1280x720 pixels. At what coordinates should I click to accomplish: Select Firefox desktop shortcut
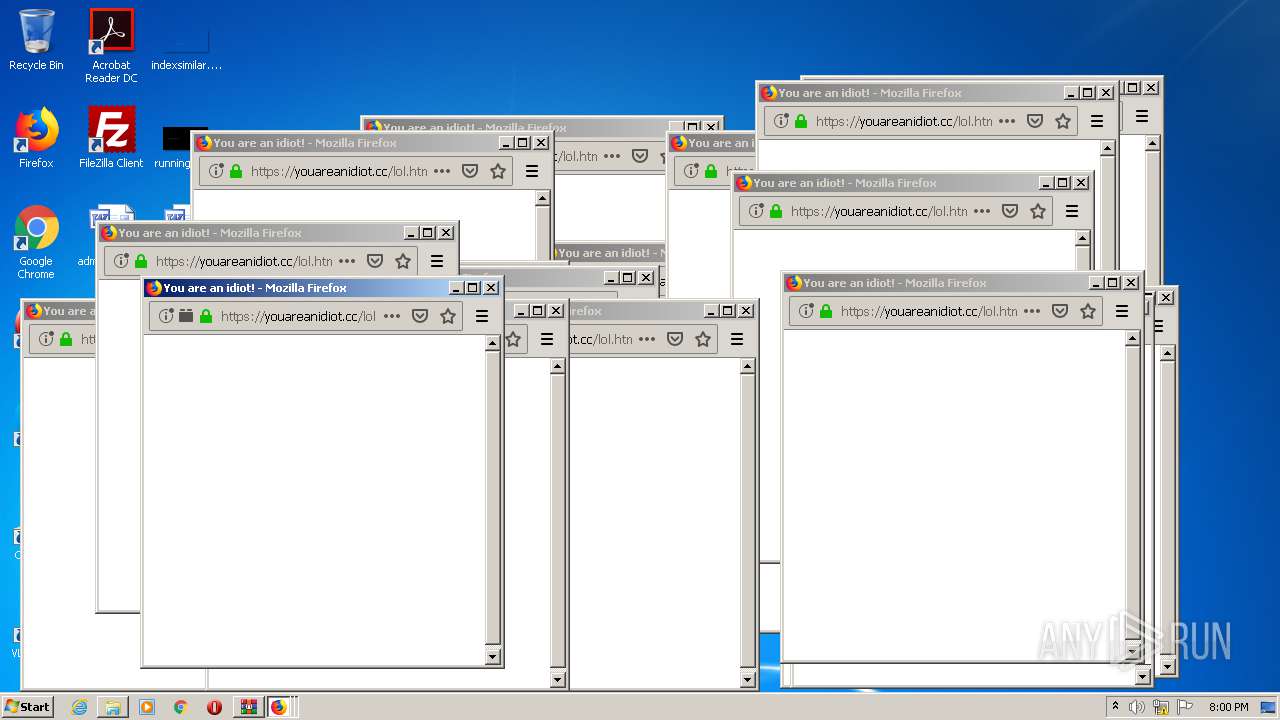(x=36, y=138)
